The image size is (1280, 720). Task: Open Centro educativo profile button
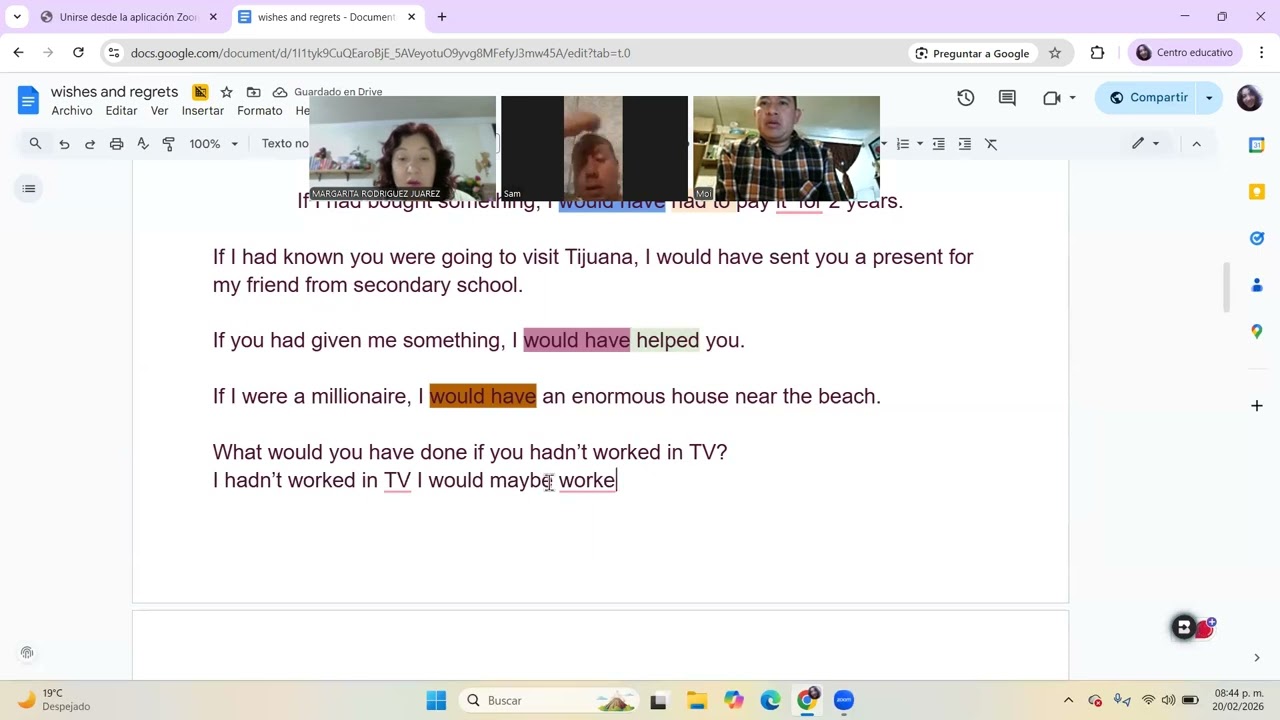pyautogui.click(x=1185, y=53)
